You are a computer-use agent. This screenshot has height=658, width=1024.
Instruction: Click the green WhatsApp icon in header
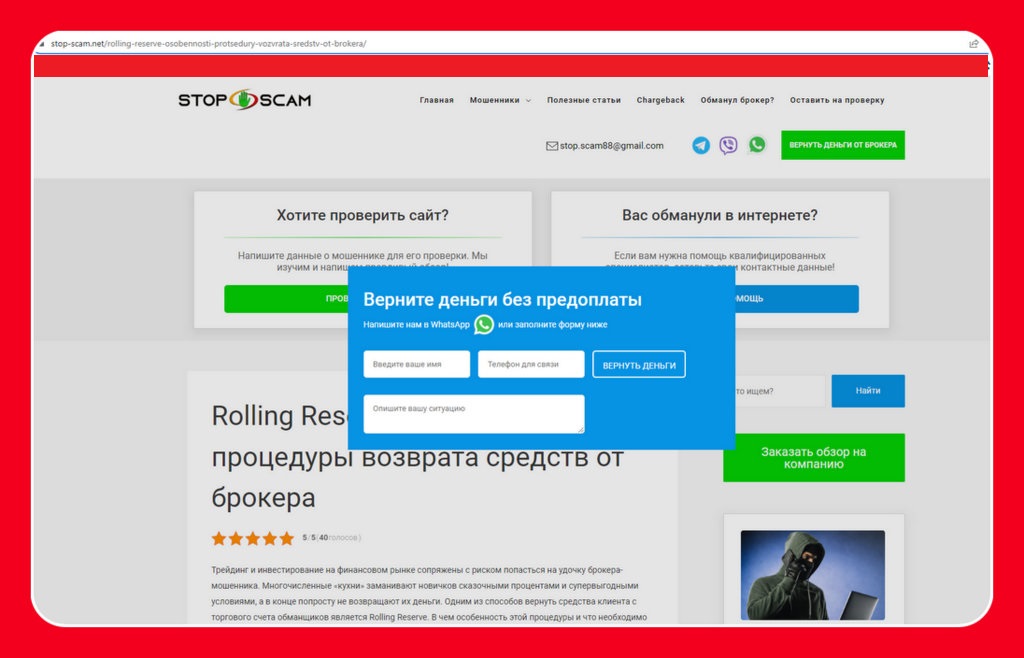coord(757,145)
